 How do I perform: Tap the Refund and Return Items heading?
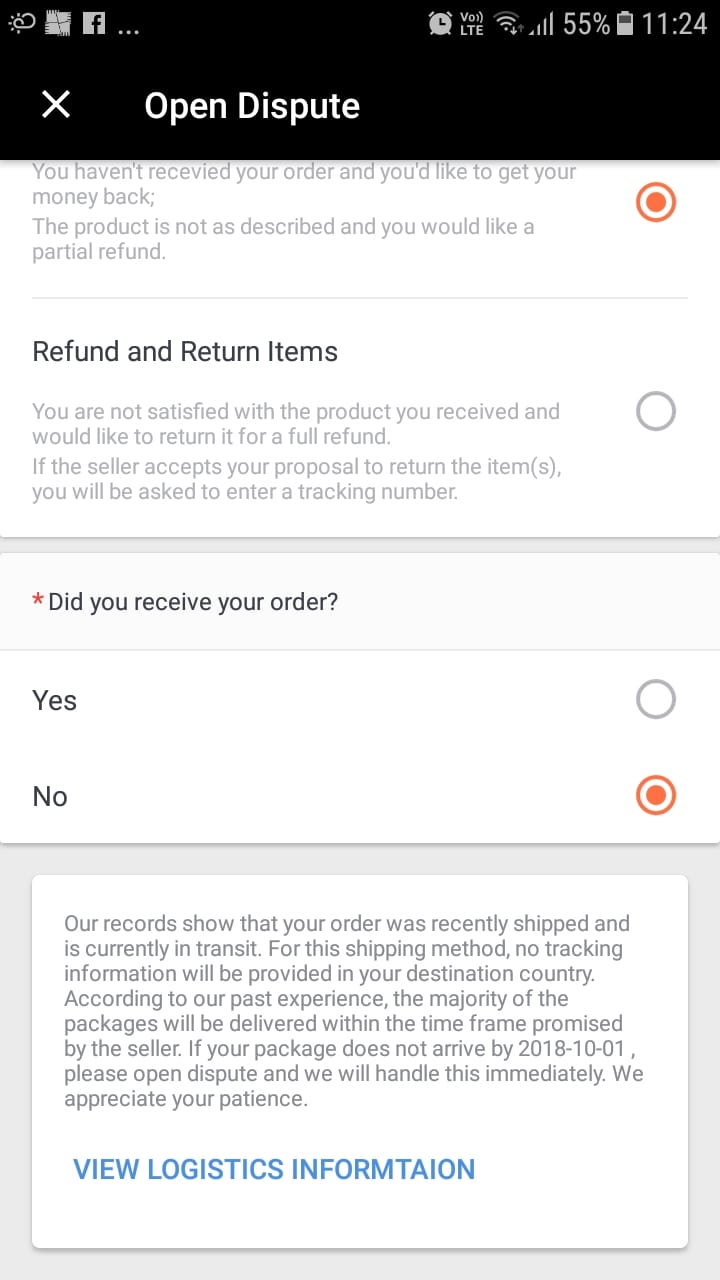point(185,352)
